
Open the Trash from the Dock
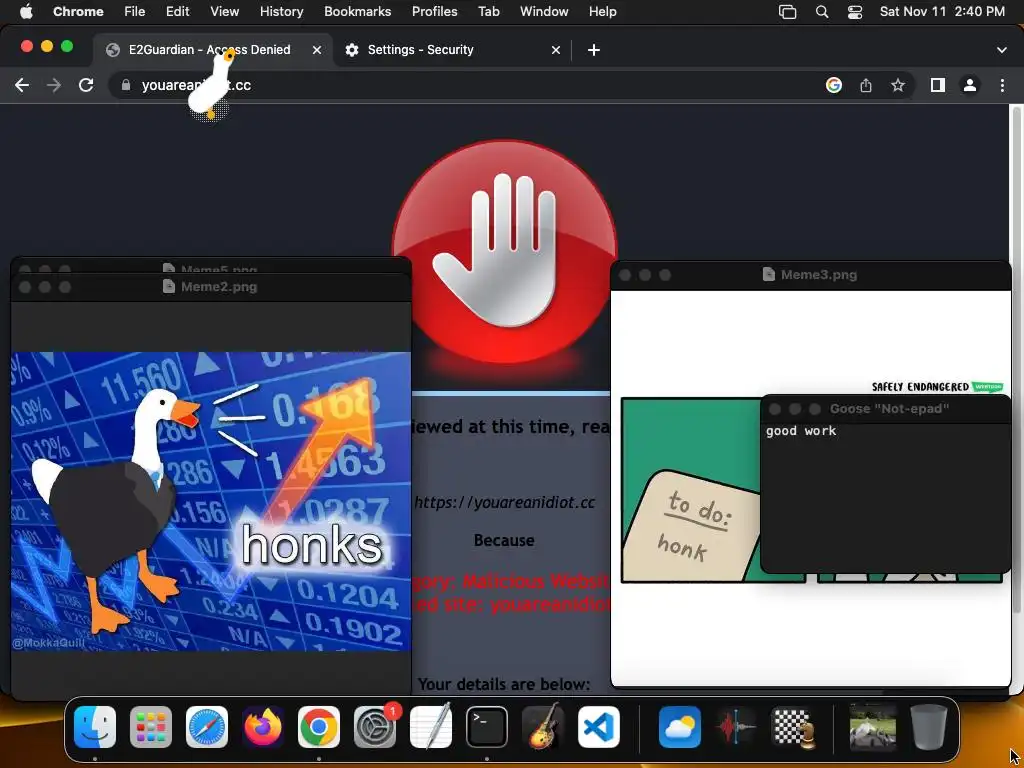point(929,727)
